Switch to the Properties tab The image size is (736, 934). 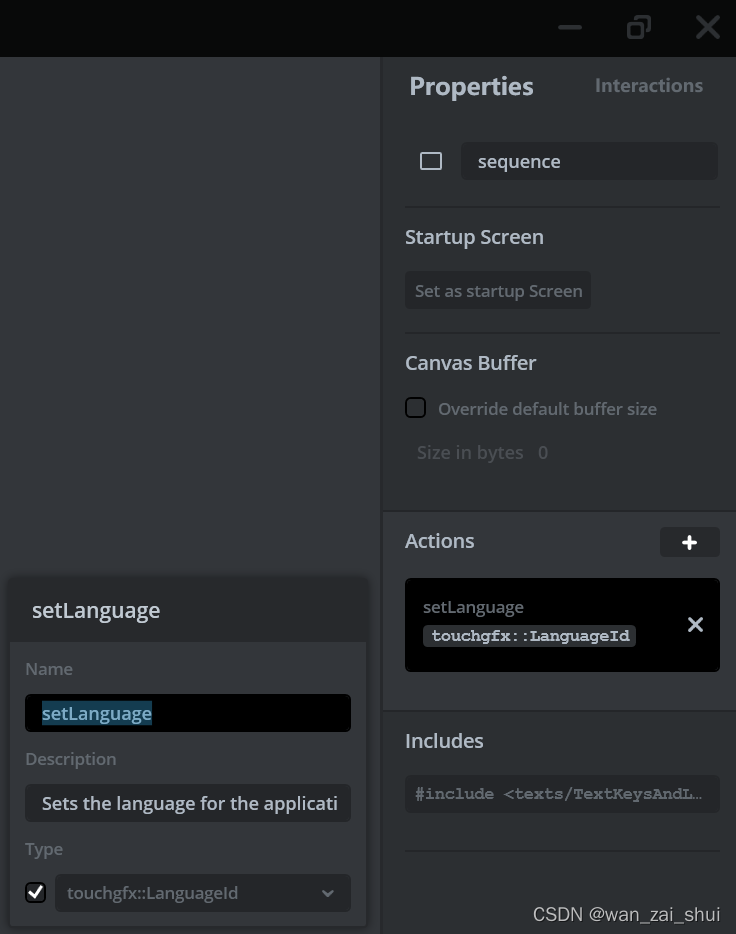coord(471,86)
